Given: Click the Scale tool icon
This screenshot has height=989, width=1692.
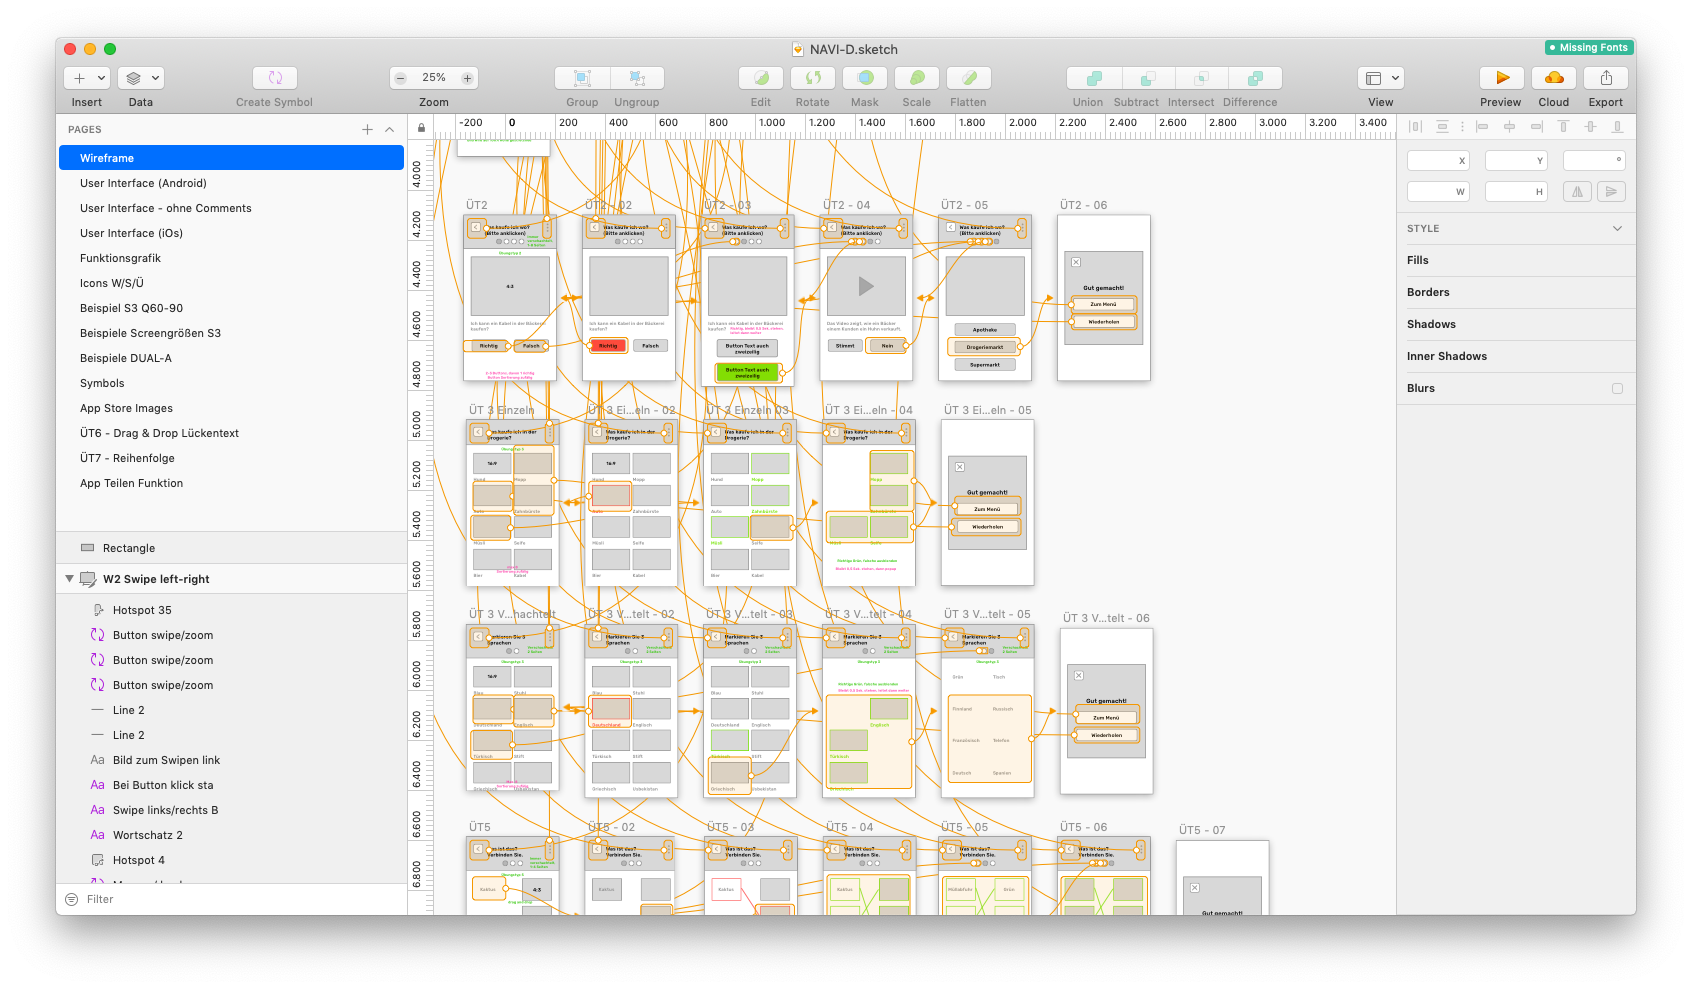Looking at the screenshot, I should pyautogui.click(x=917, y=78).
